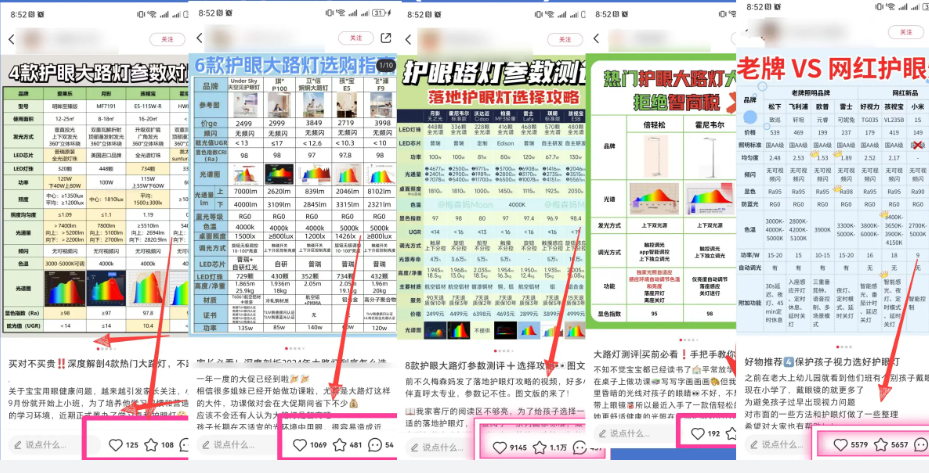This screenshot has width=929, height=473.
Task: Open the 4款护眼大路灯参数对比 comparison image
Action: (94, 196)
